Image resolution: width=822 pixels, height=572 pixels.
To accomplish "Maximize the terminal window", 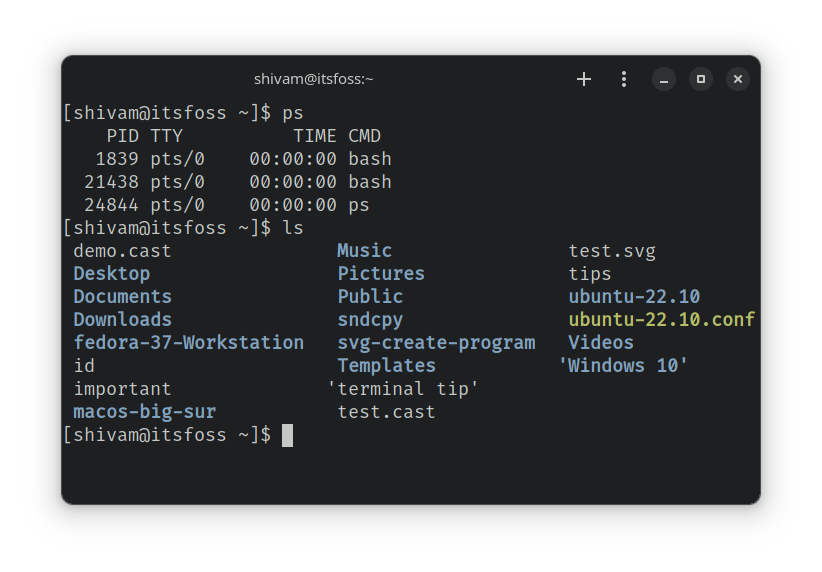I will point(701,79).
